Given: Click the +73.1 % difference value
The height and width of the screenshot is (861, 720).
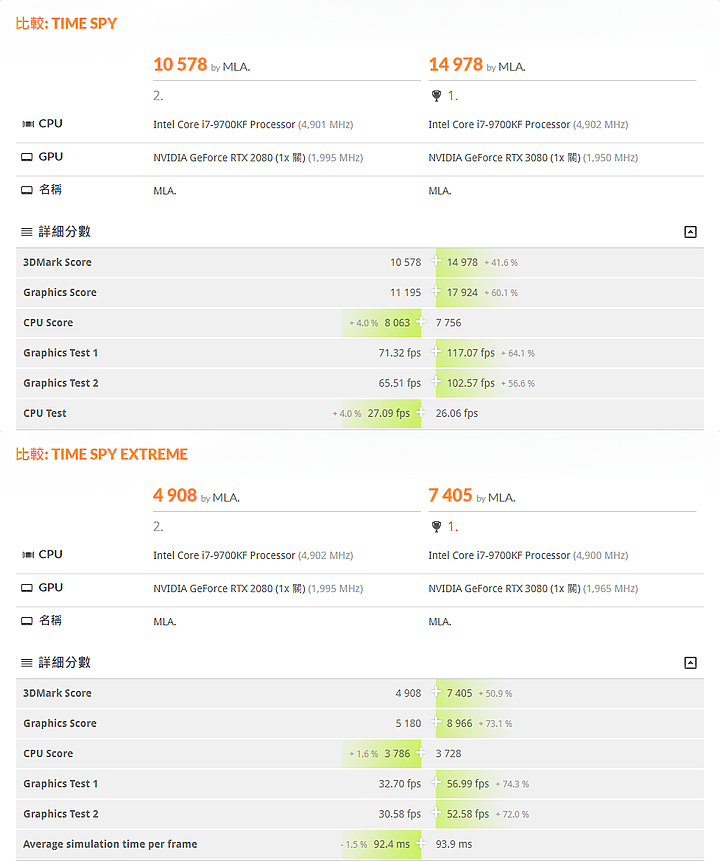Looking at the screenshot, I should point(495,724).
